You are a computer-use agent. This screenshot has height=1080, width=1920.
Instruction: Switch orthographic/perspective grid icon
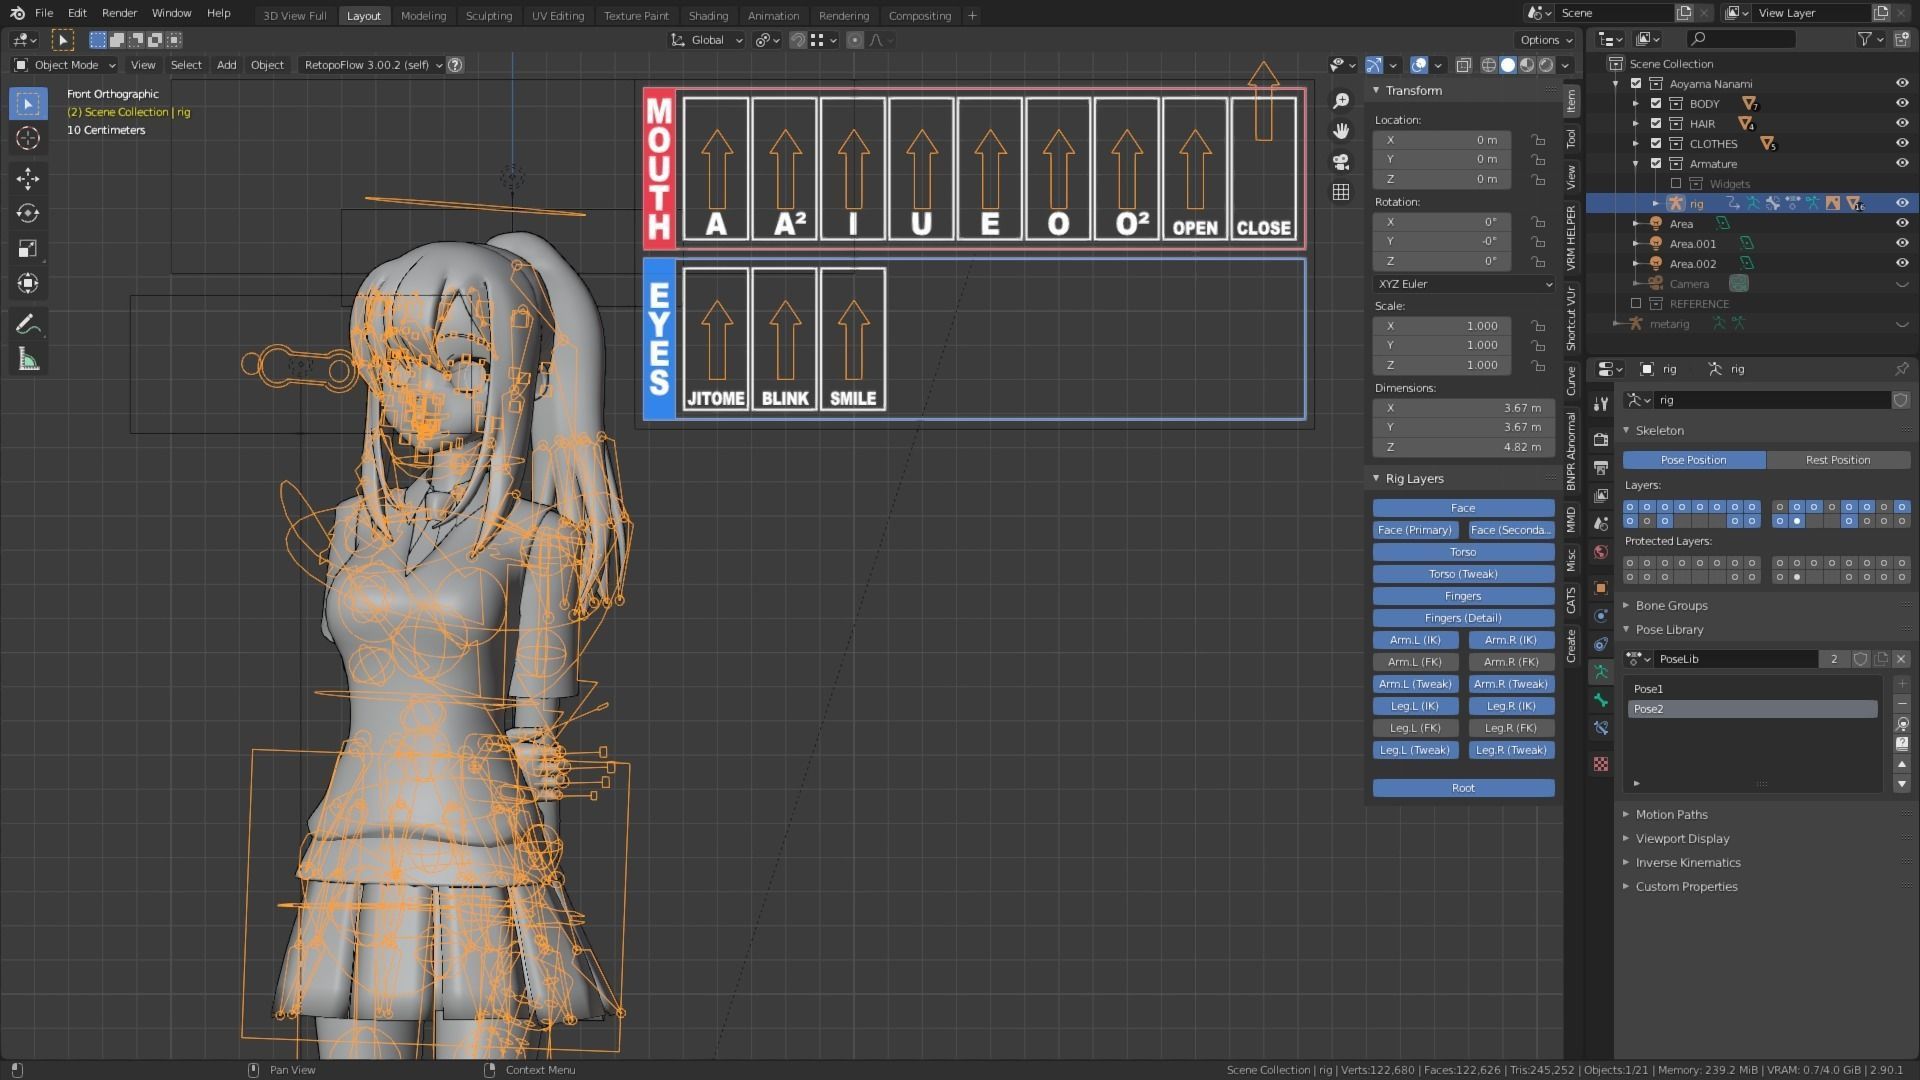pos(1341,192)
